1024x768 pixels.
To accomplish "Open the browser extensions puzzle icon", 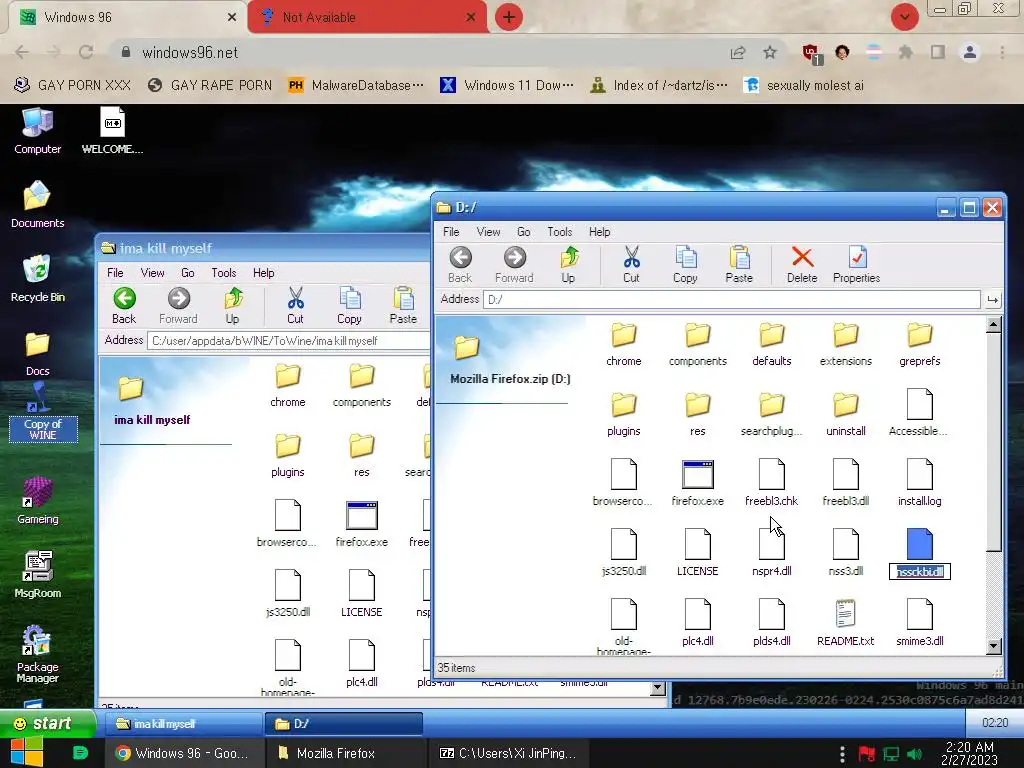I will (905, 52).
